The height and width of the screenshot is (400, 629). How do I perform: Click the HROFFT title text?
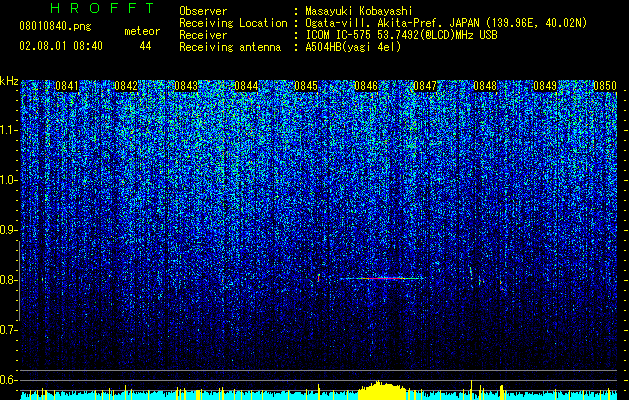click(x=102, y=8)
